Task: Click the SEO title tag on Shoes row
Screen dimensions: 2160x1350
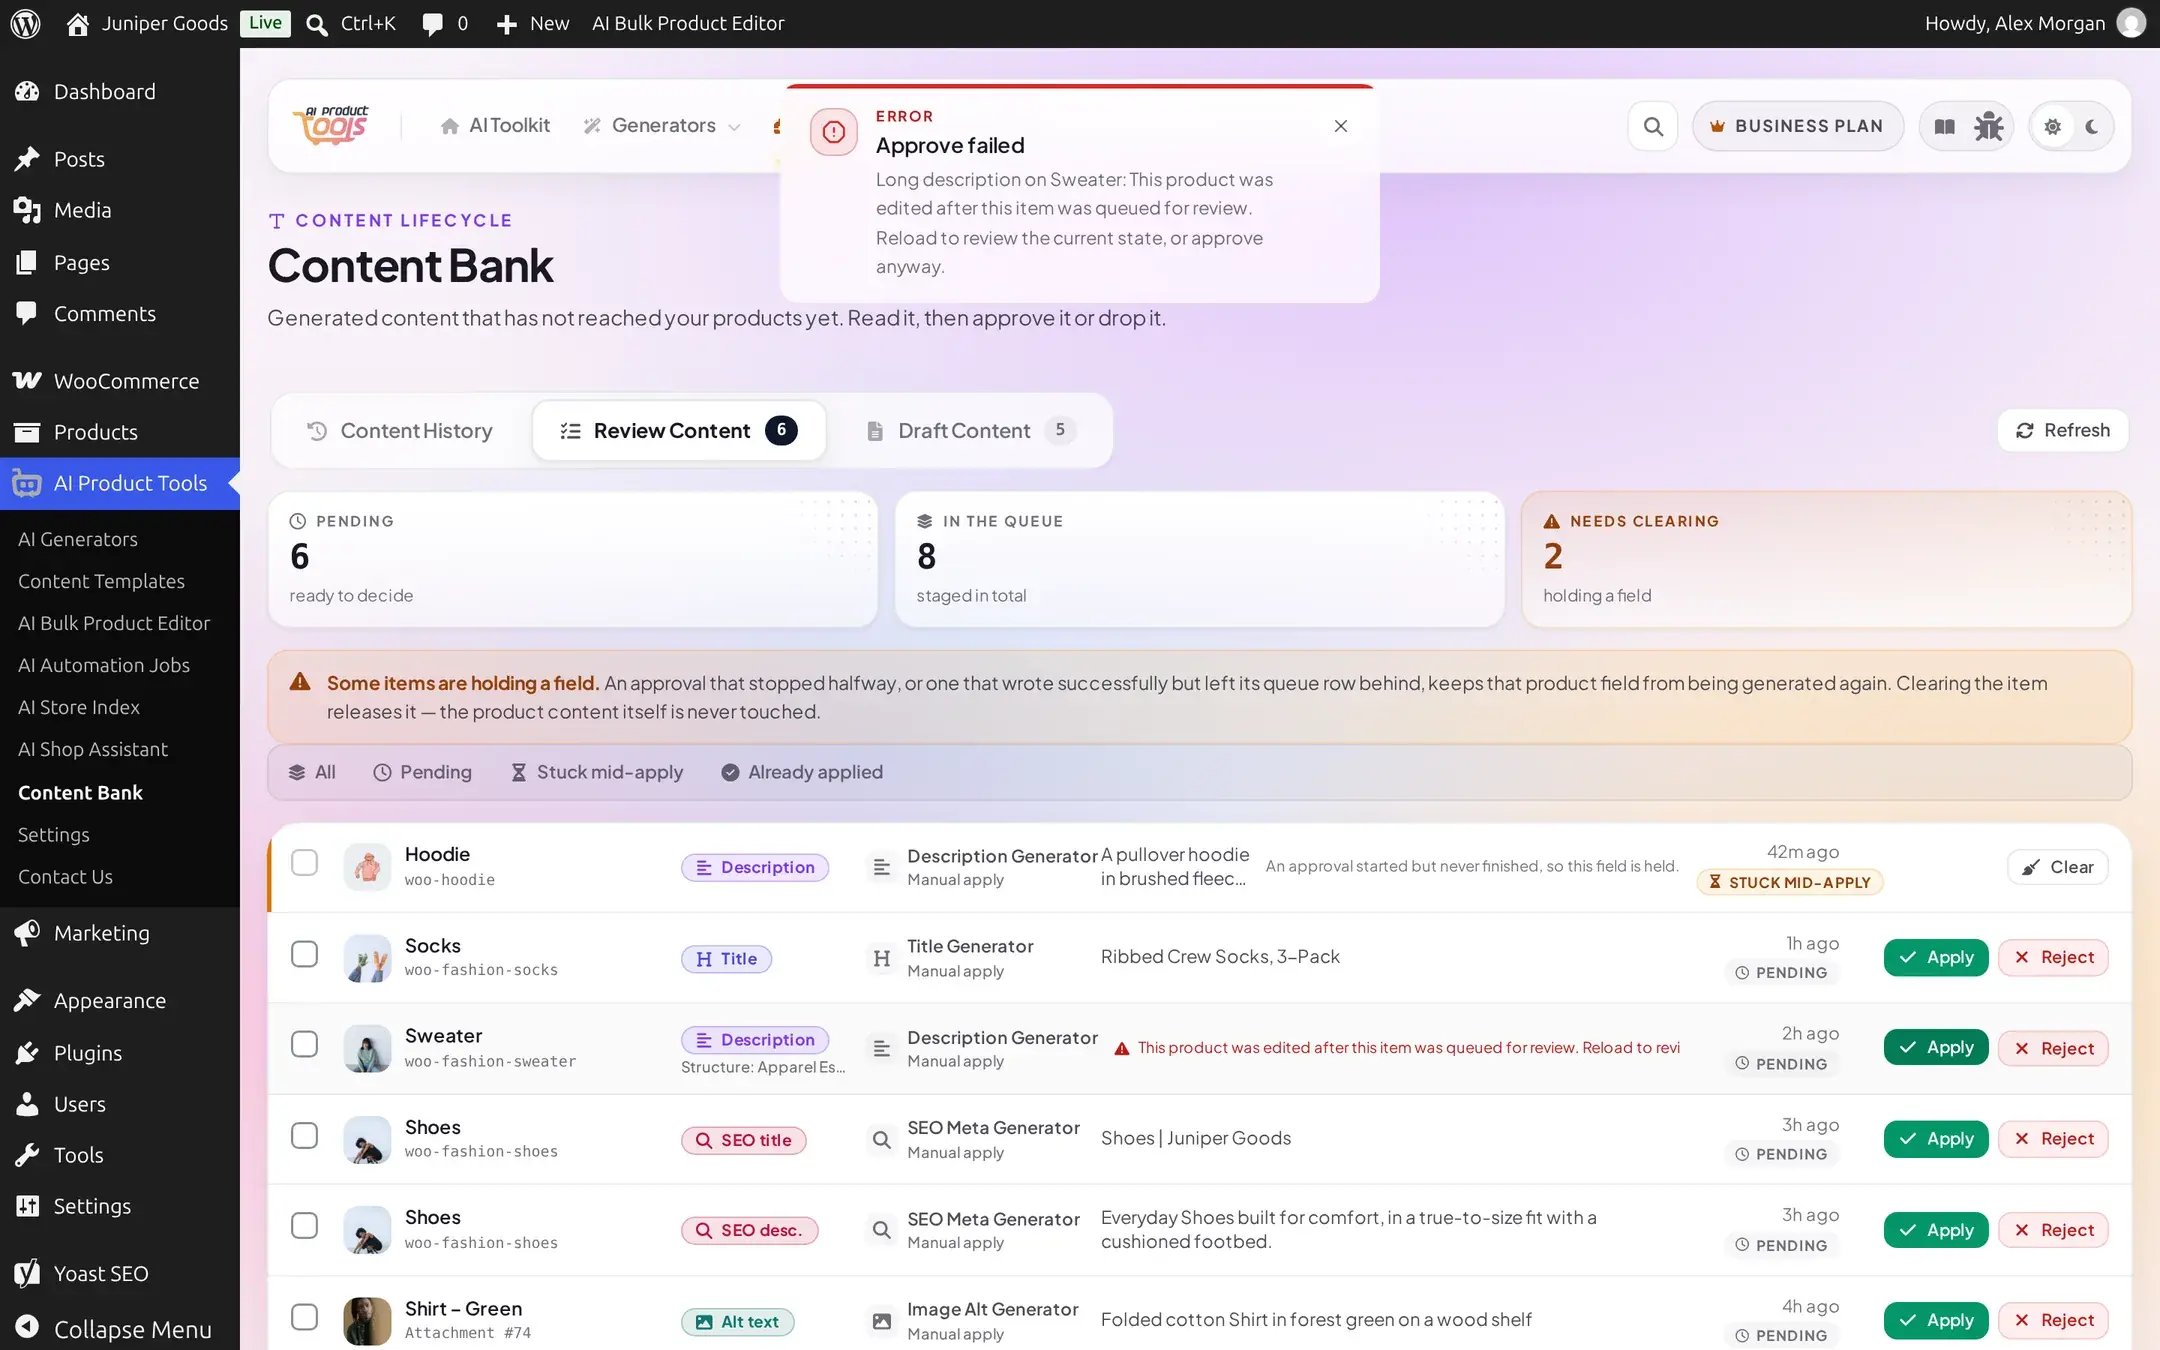Action: pos(744,1140)
